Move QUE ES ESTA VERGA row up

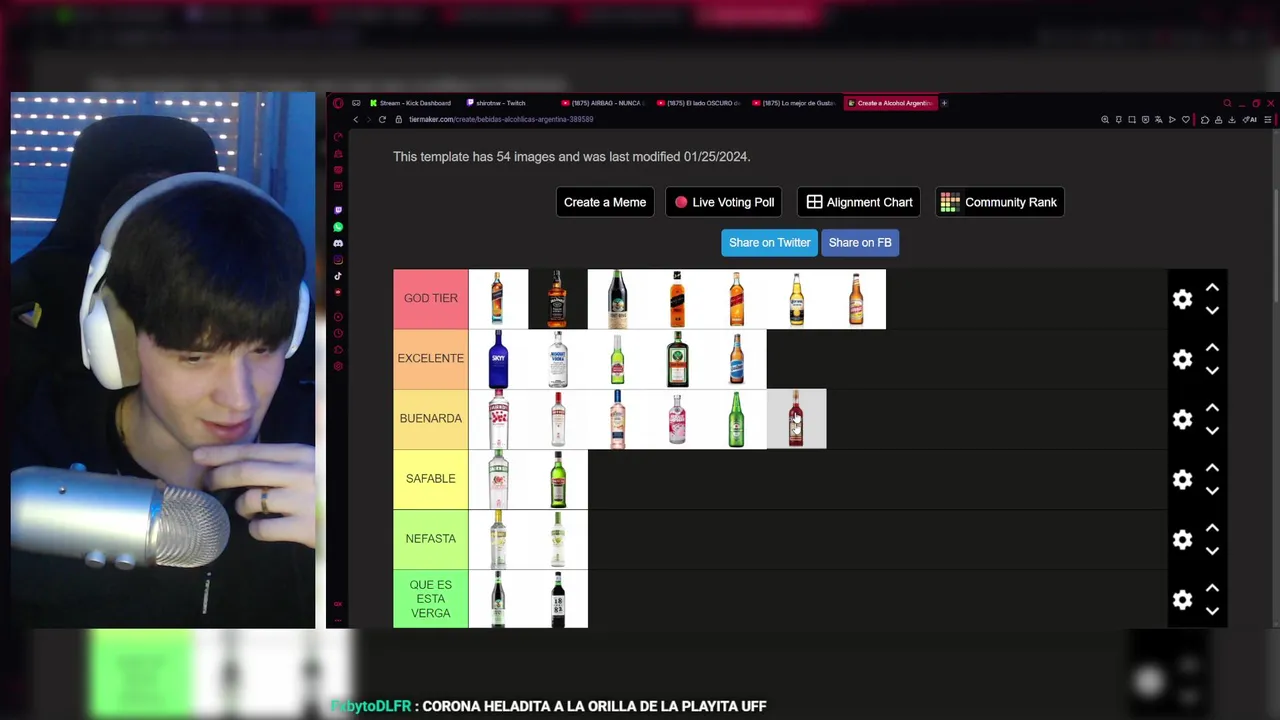(x=1212, y=588)
